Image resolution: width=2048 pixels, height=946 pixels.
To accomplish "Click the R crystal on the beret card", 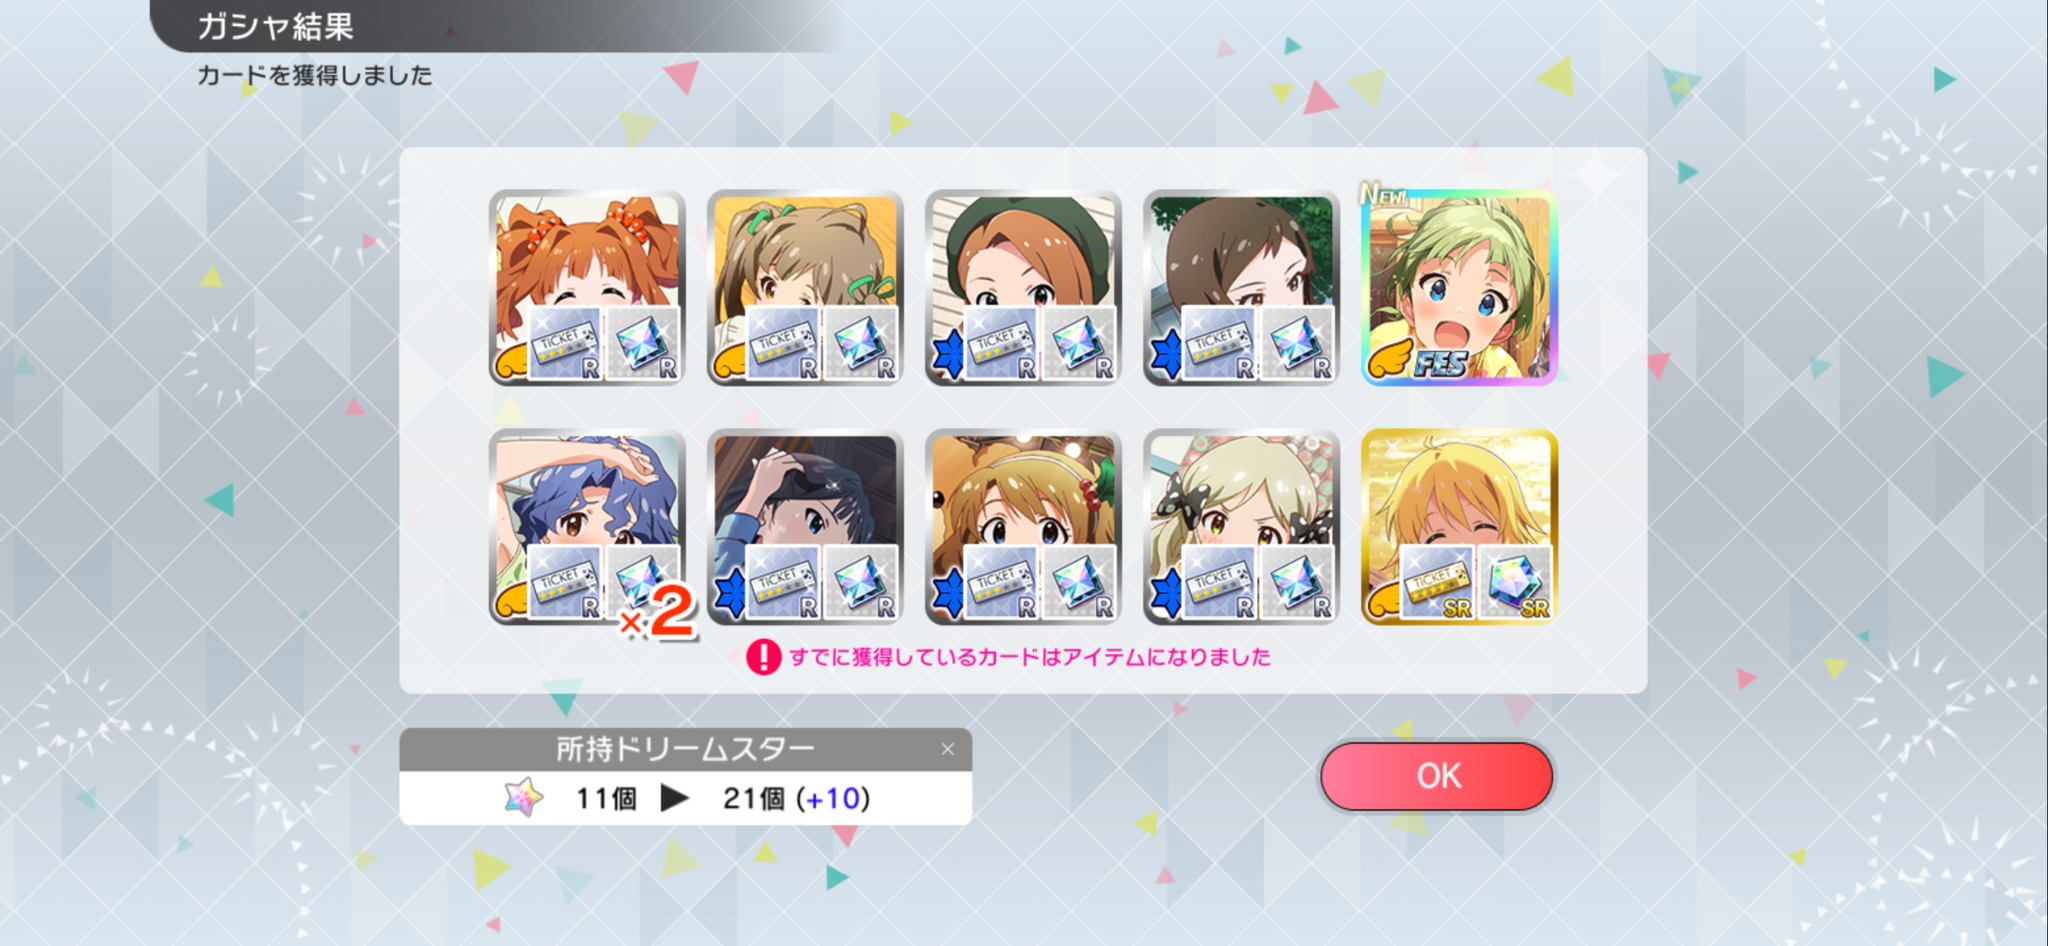I will pos(1079,343).
